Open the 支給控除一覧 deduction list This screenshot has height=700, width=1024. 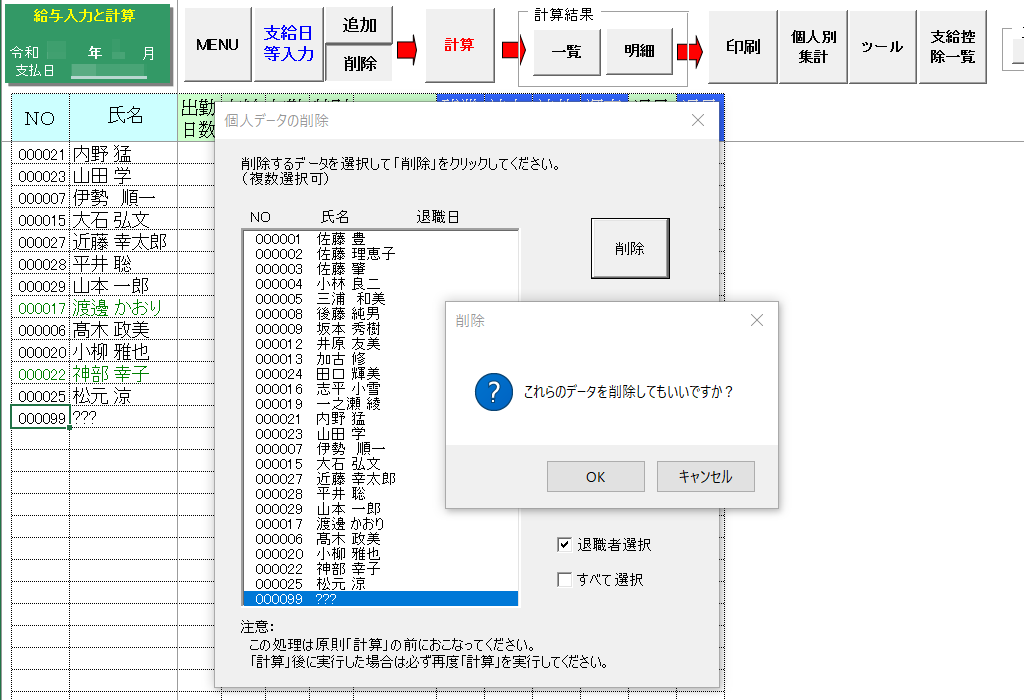click(952, 45)
